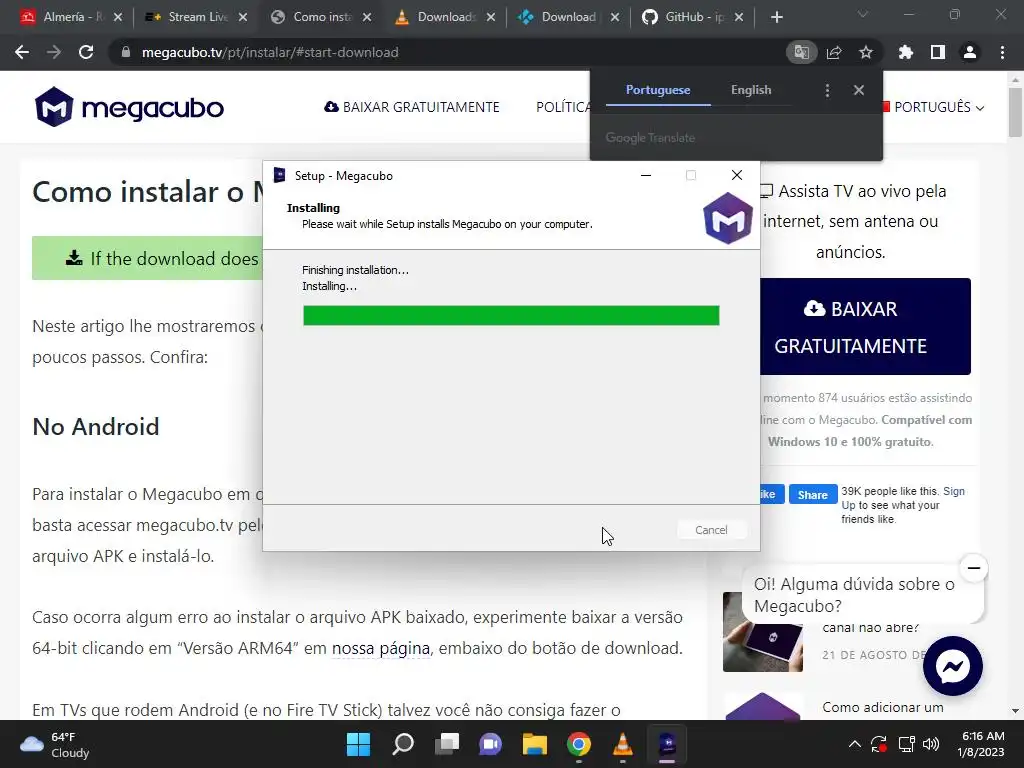Open the Facebook Messenger chat bubble
The image size is (1024, 768).
(x=953, y=666)
